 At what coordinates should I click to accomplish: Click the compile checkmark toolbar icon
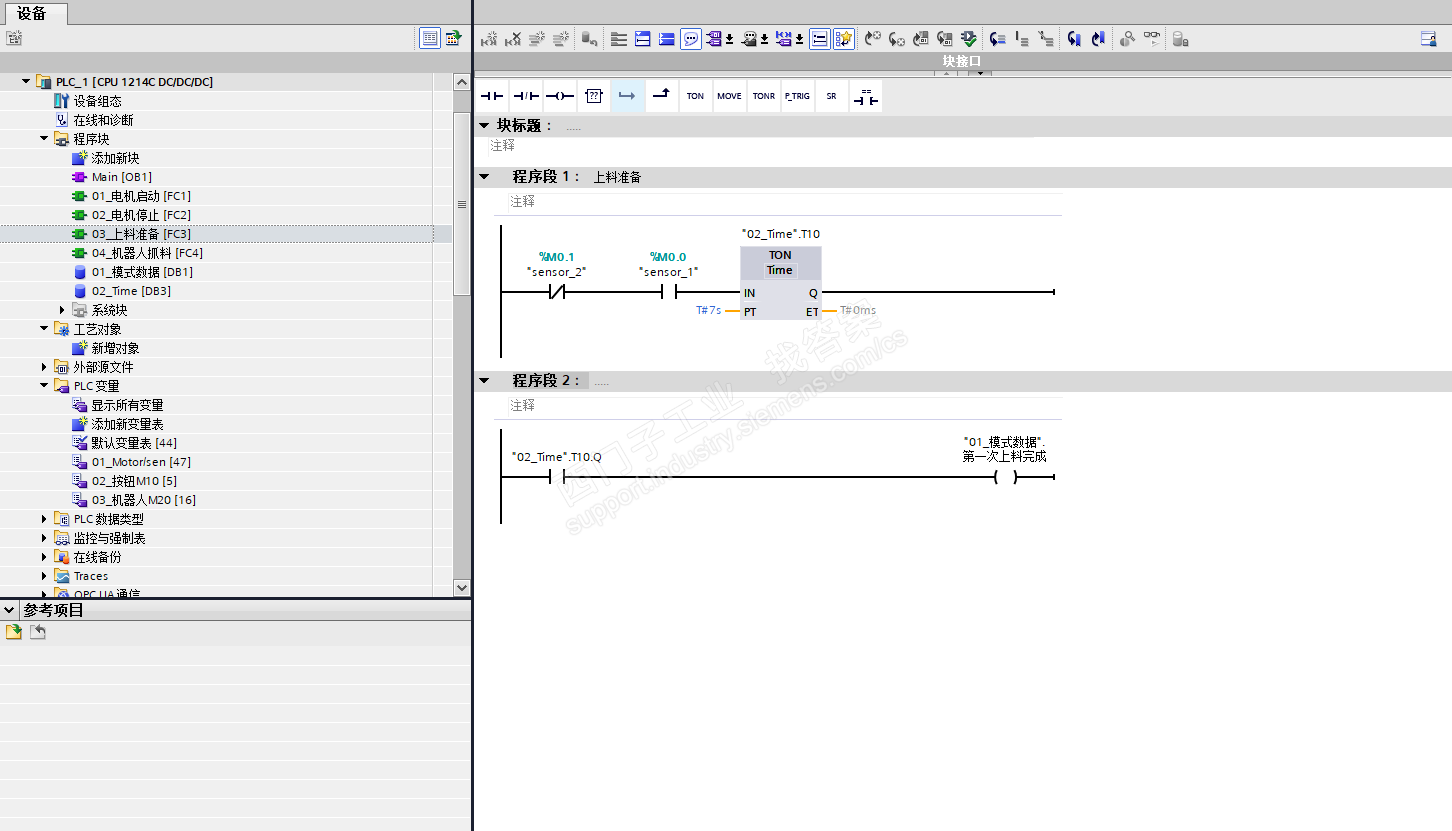(969, 39)
